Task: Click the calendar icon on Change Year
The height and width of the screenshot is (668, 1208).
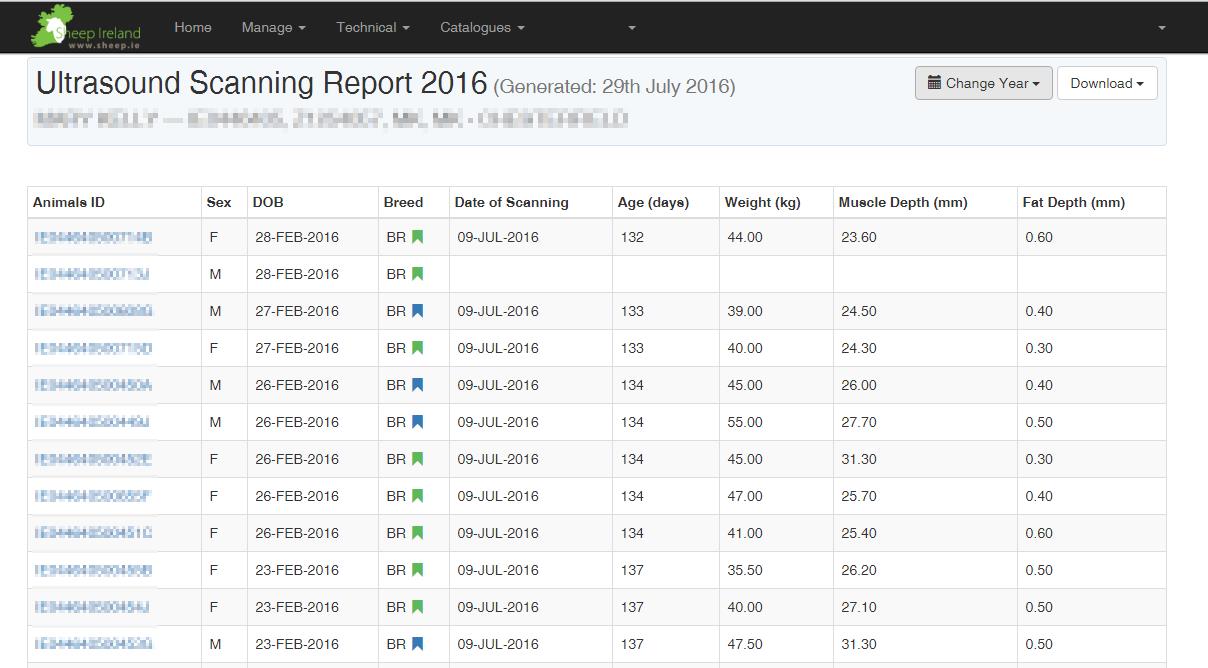Action: tap(934, 83)
